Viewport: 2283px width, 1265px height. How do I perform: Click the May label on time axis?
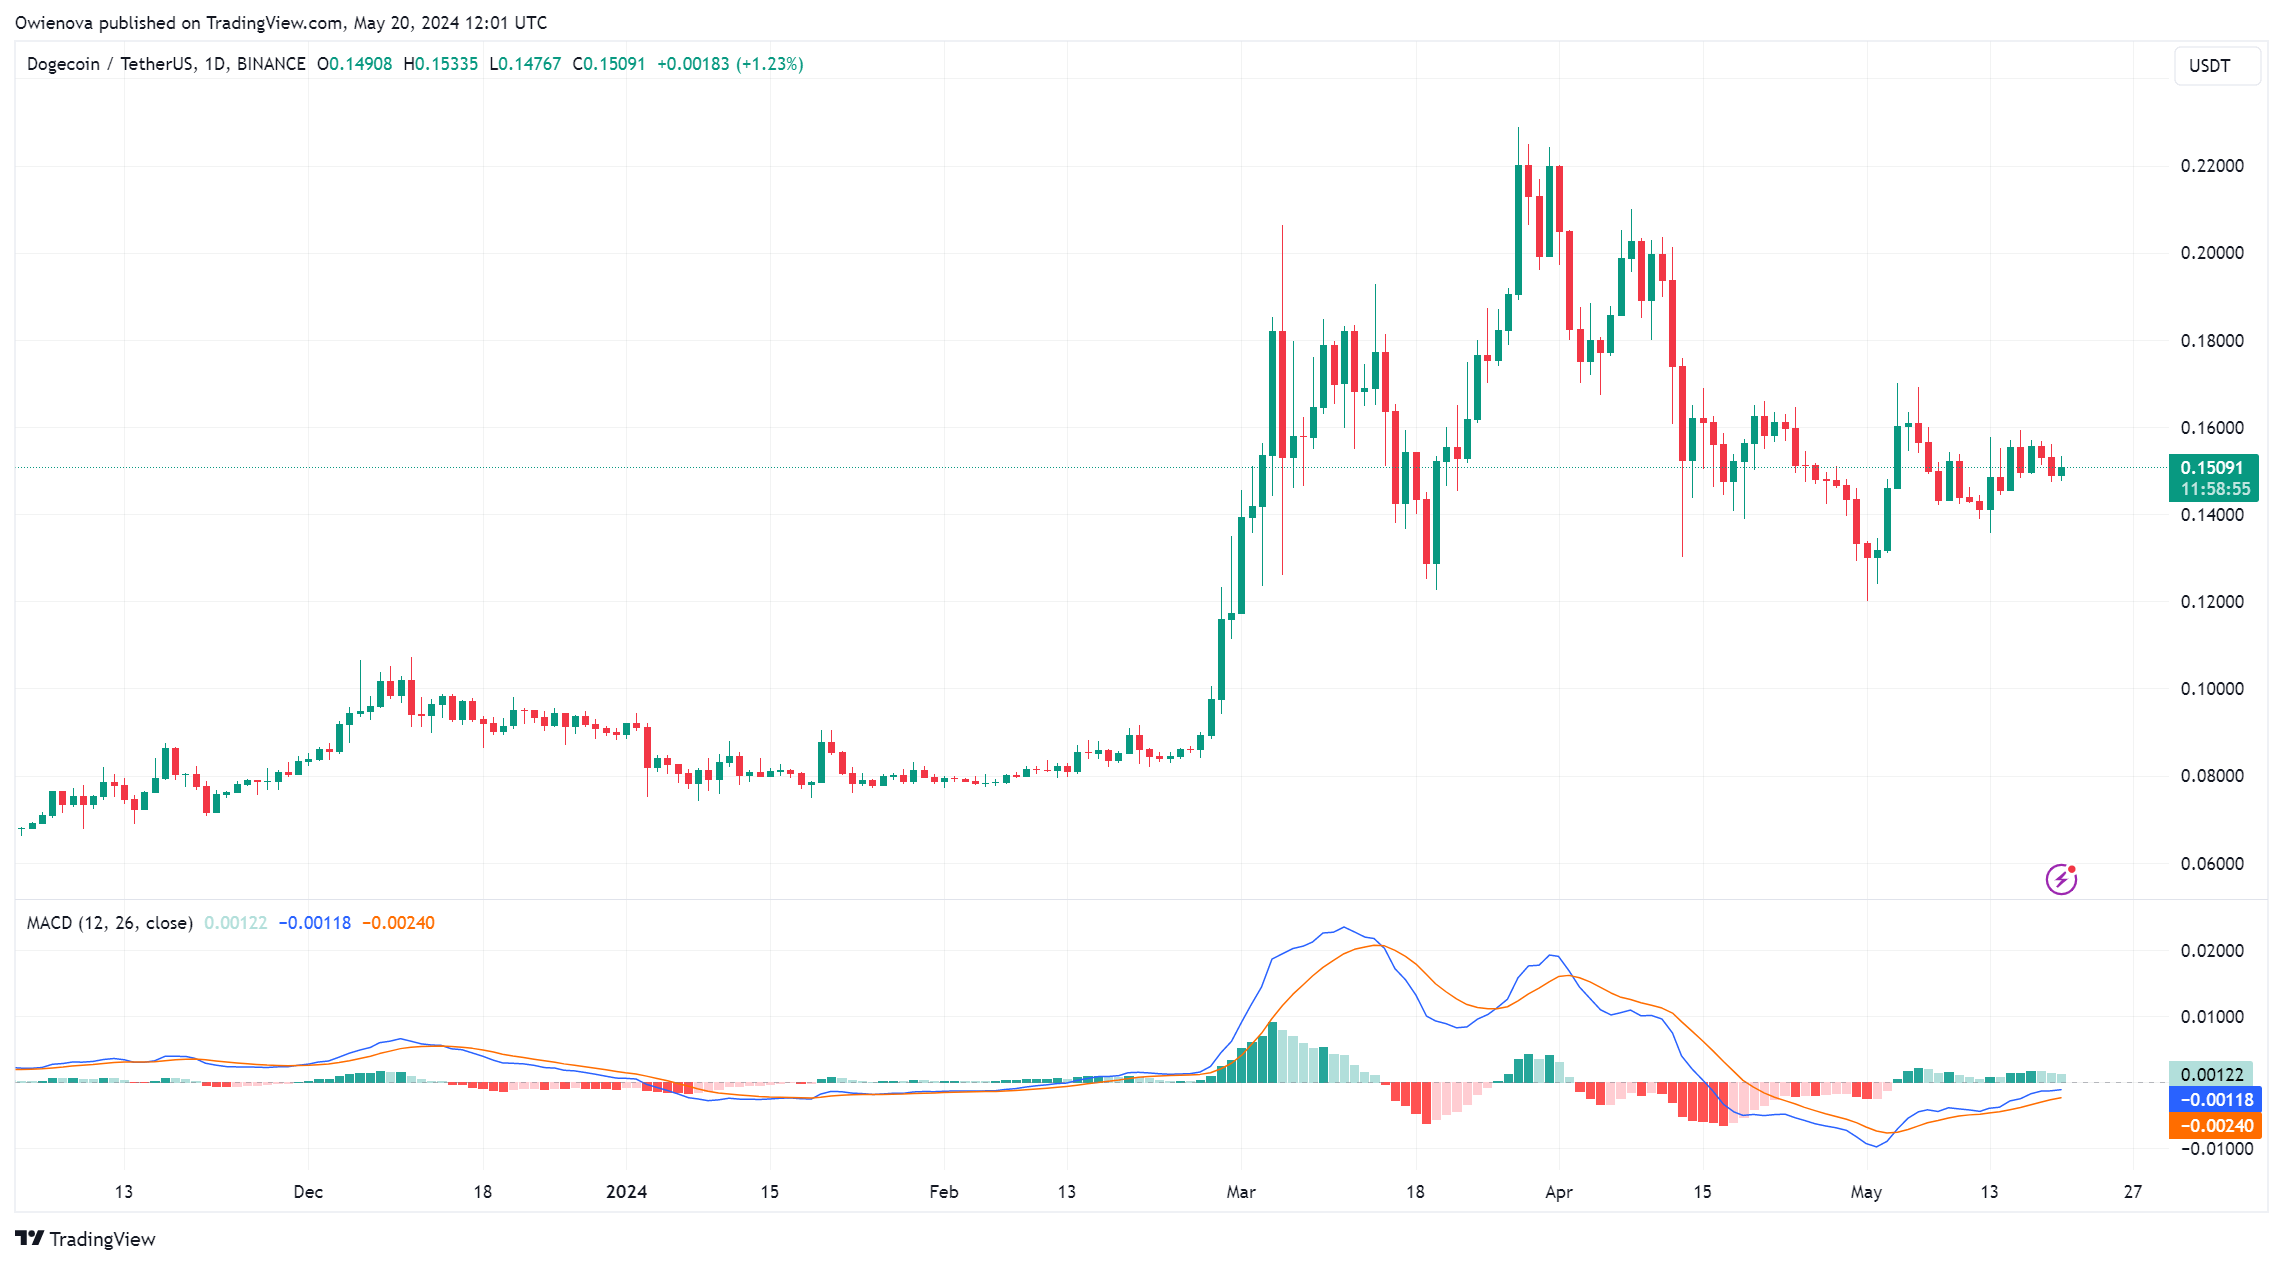tap(1866, 1192)
